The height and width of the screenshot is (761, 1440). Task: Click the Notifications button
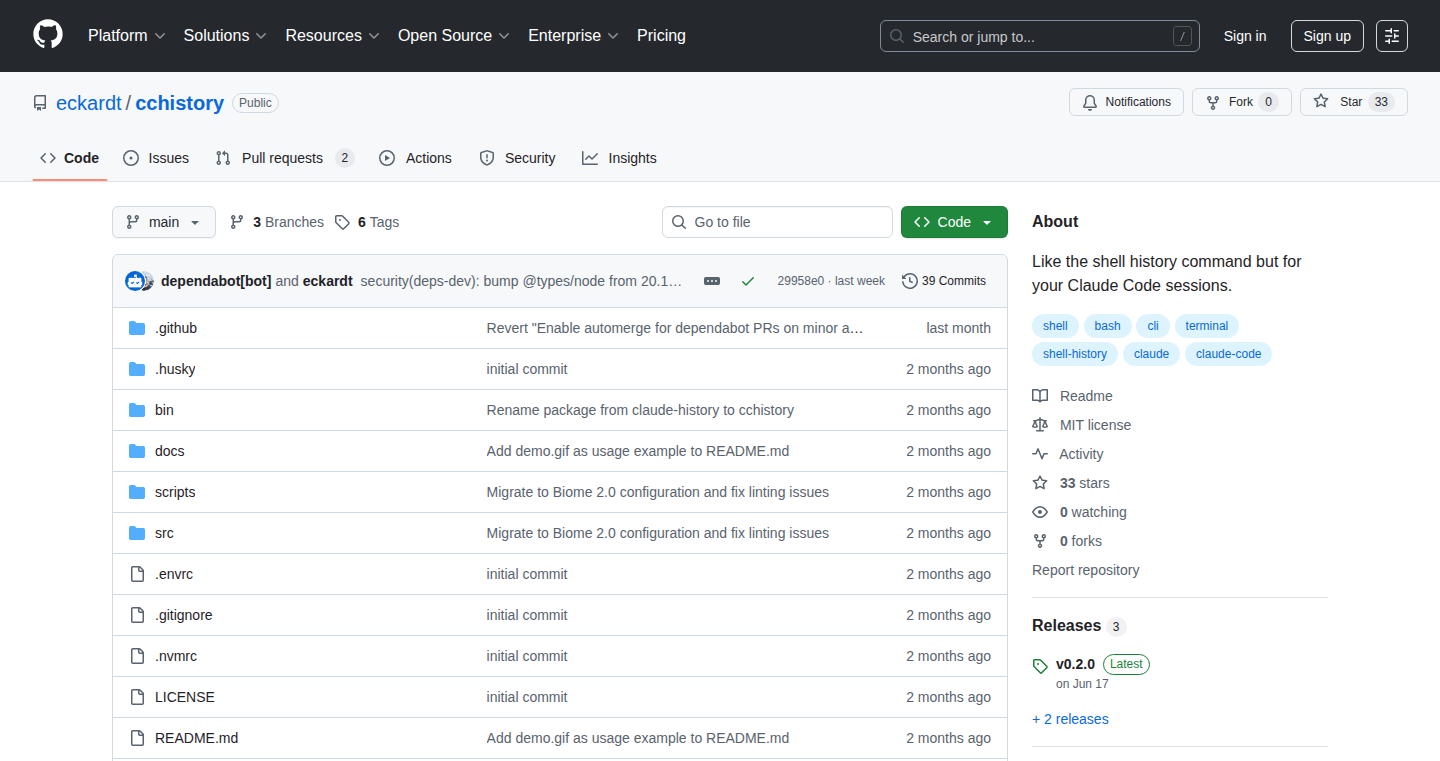click(x=1127, y=102)
